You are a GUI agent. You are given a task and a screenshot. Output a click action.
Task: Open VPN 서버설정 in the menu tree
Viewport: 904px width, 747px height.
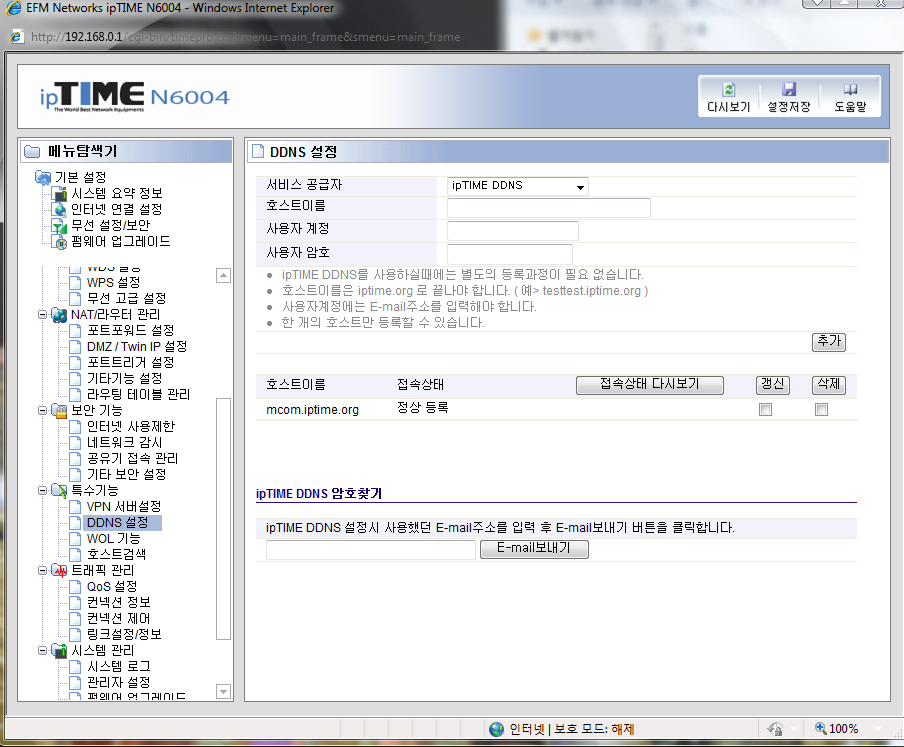[x=123, y=507]
